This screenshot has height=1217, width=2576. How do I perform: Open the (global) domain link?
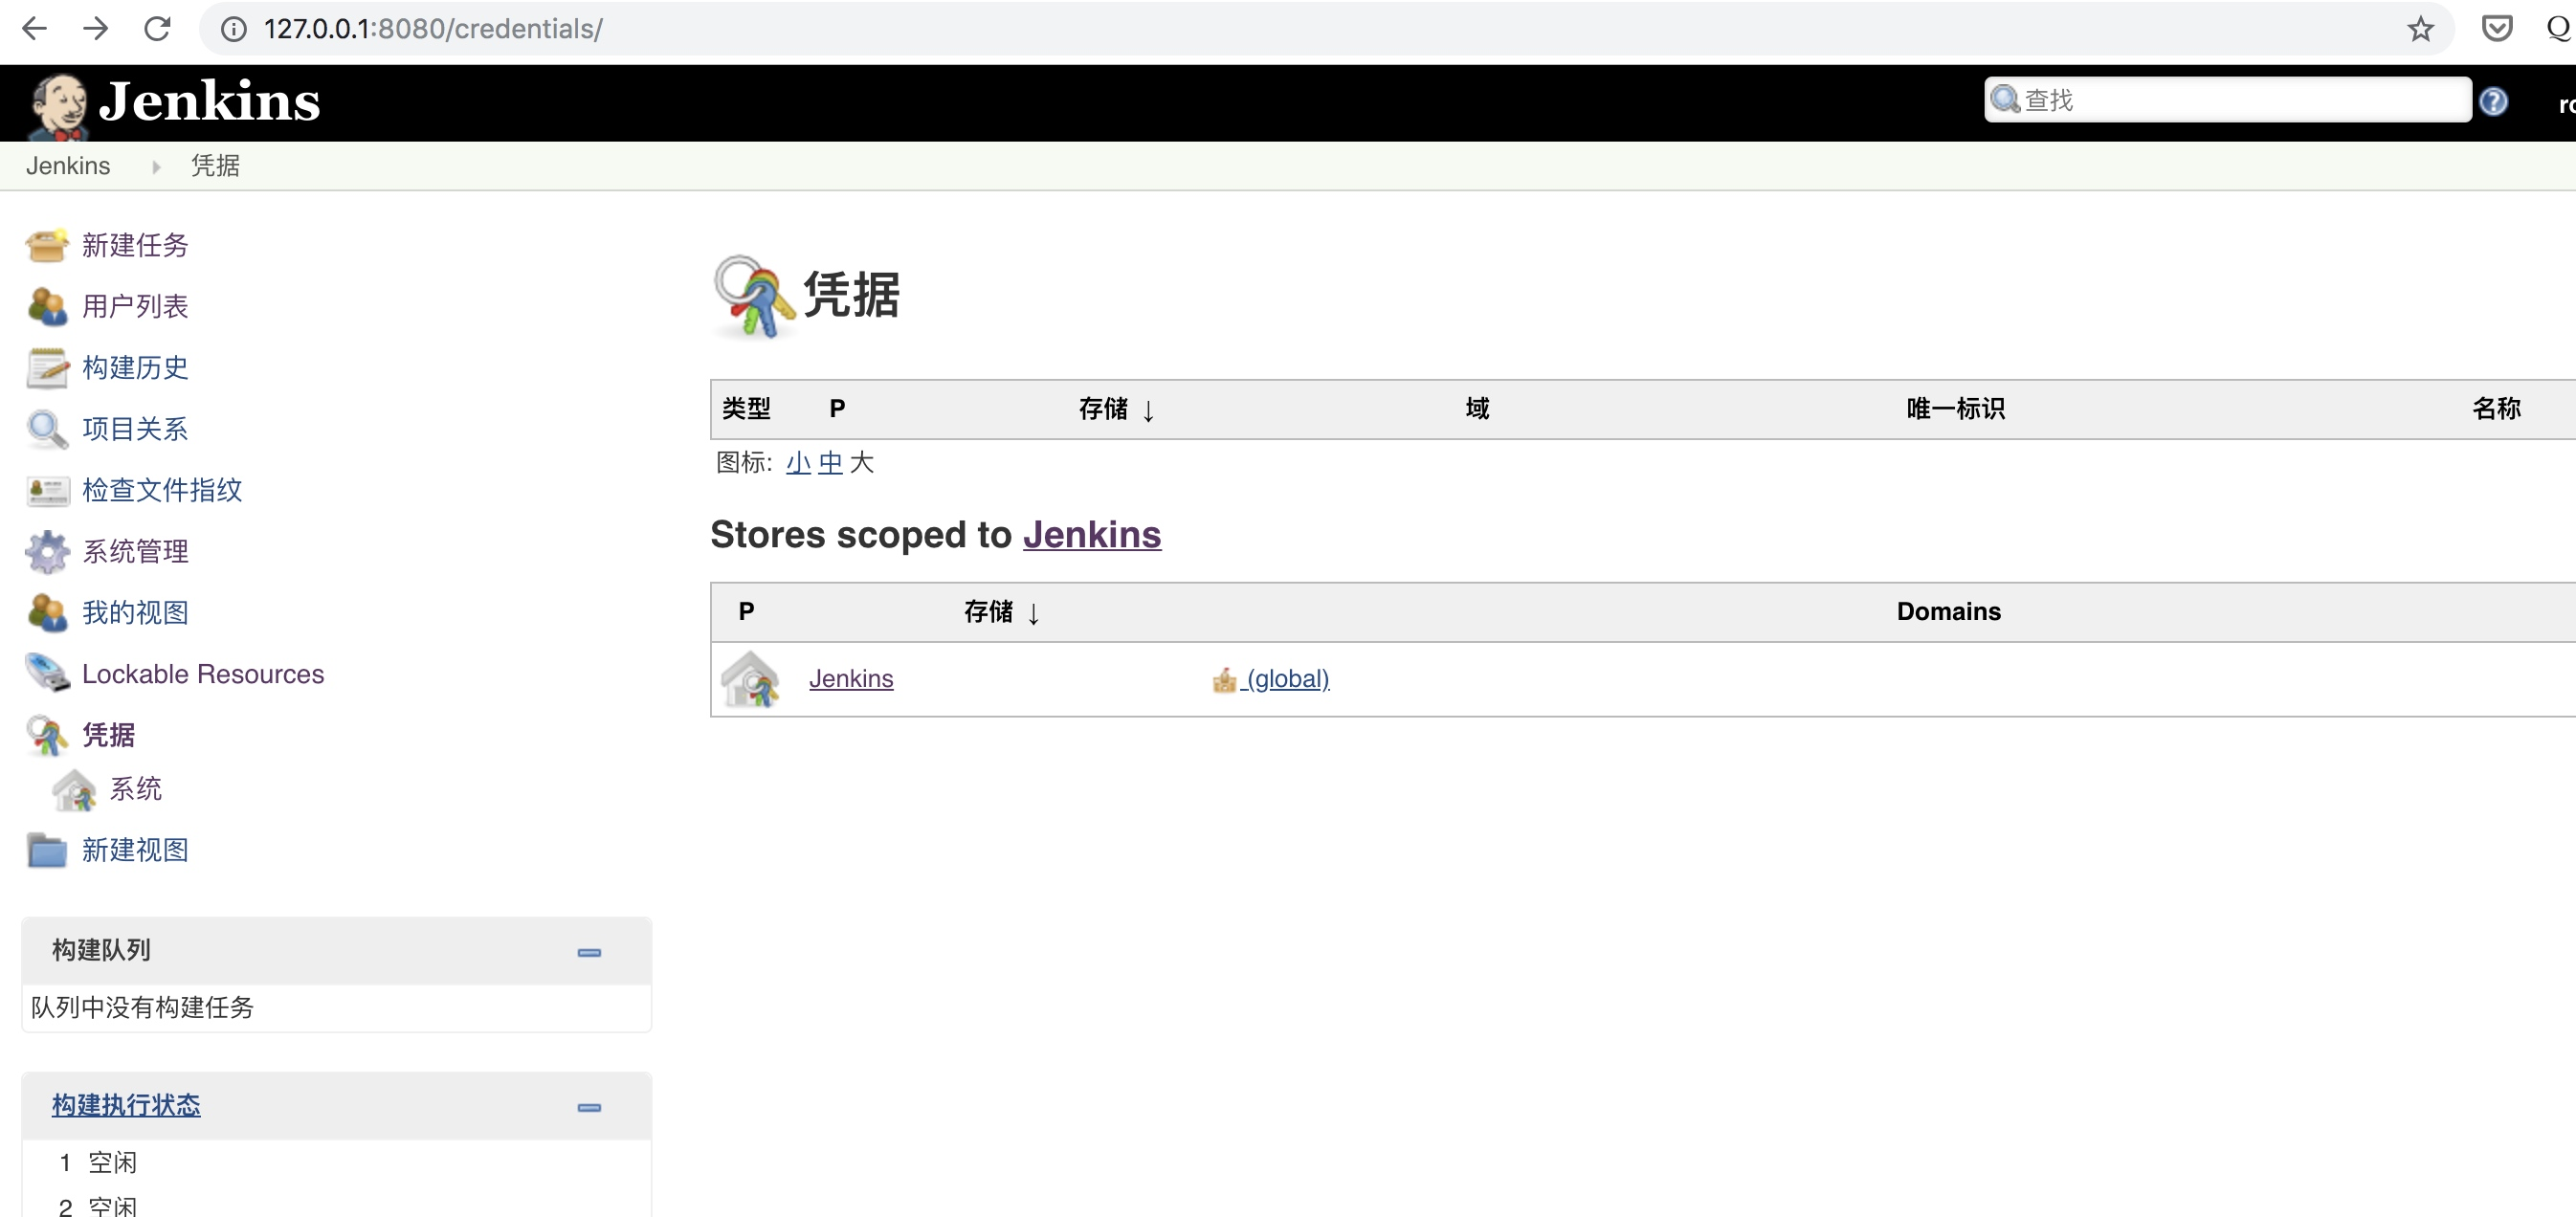coord(1286,679)
